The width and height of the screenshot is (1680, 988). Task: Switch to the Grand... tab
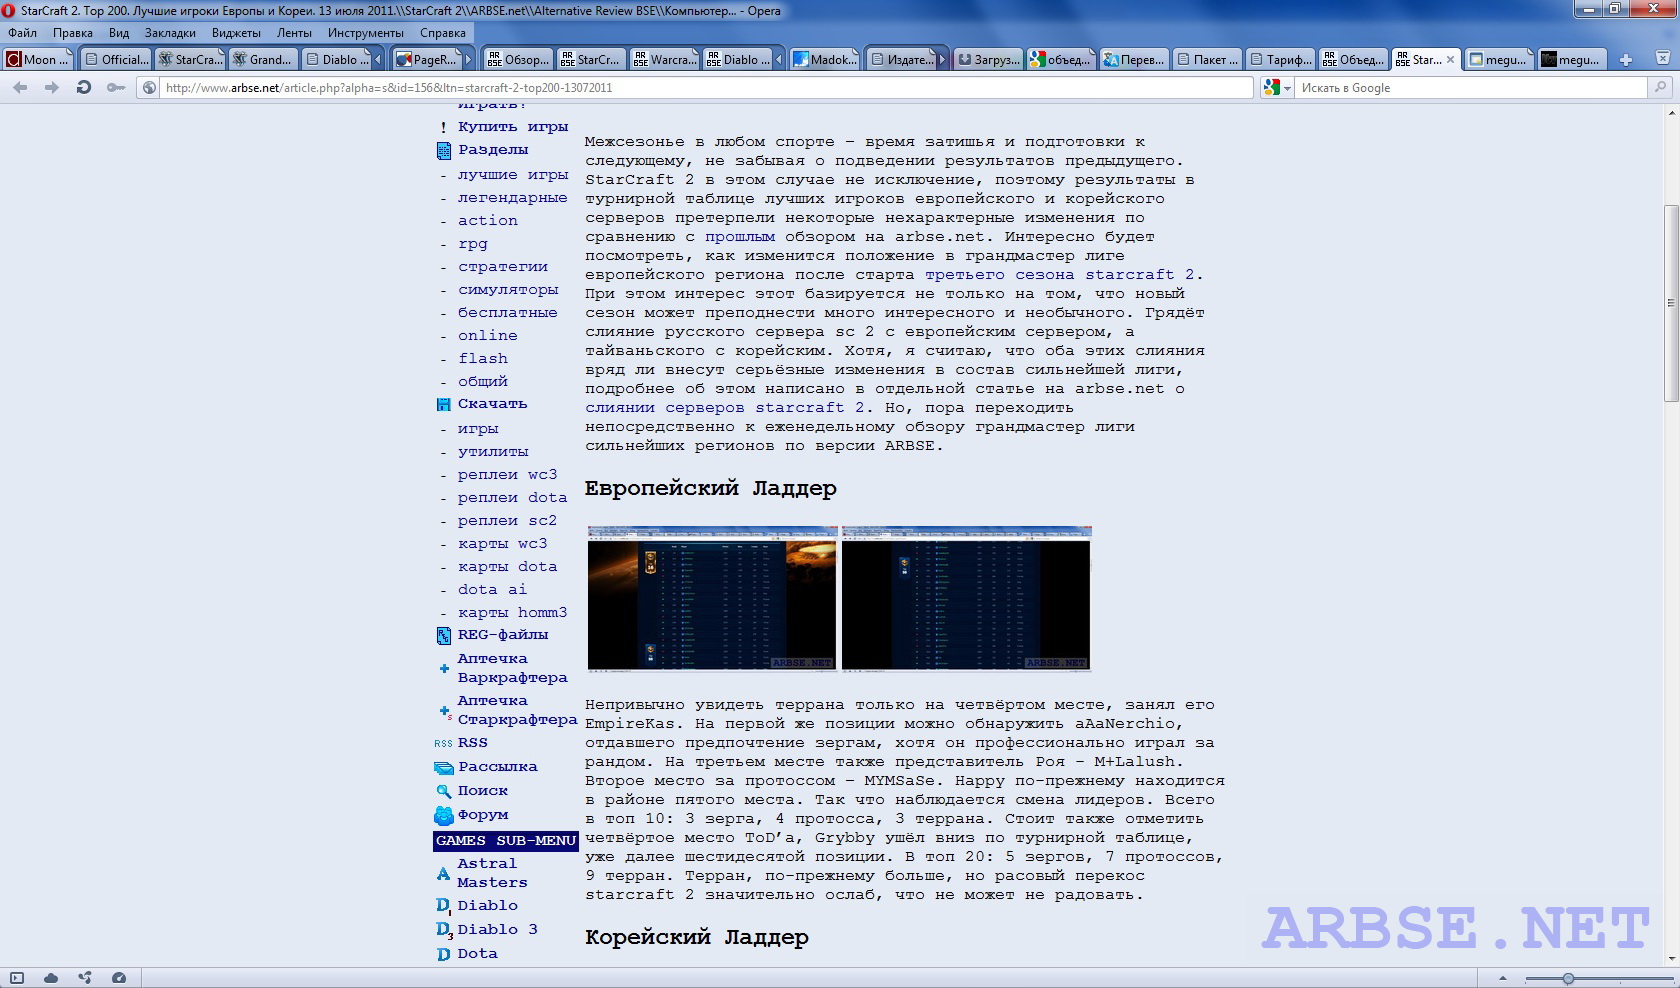click(262, 60)
